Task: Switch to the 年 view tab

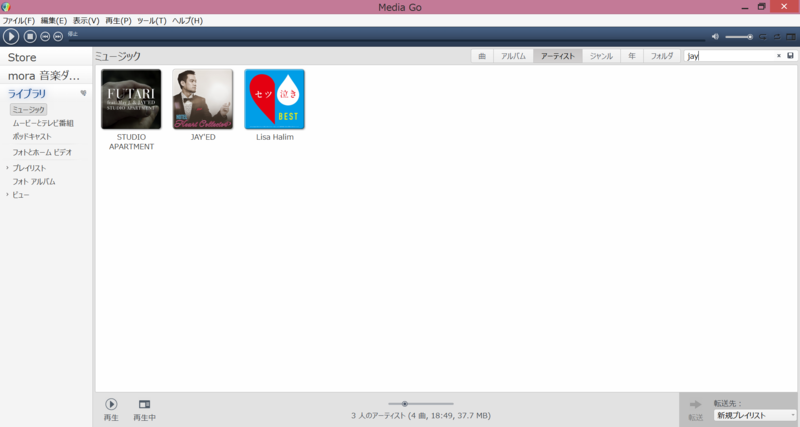Action: 632,56
